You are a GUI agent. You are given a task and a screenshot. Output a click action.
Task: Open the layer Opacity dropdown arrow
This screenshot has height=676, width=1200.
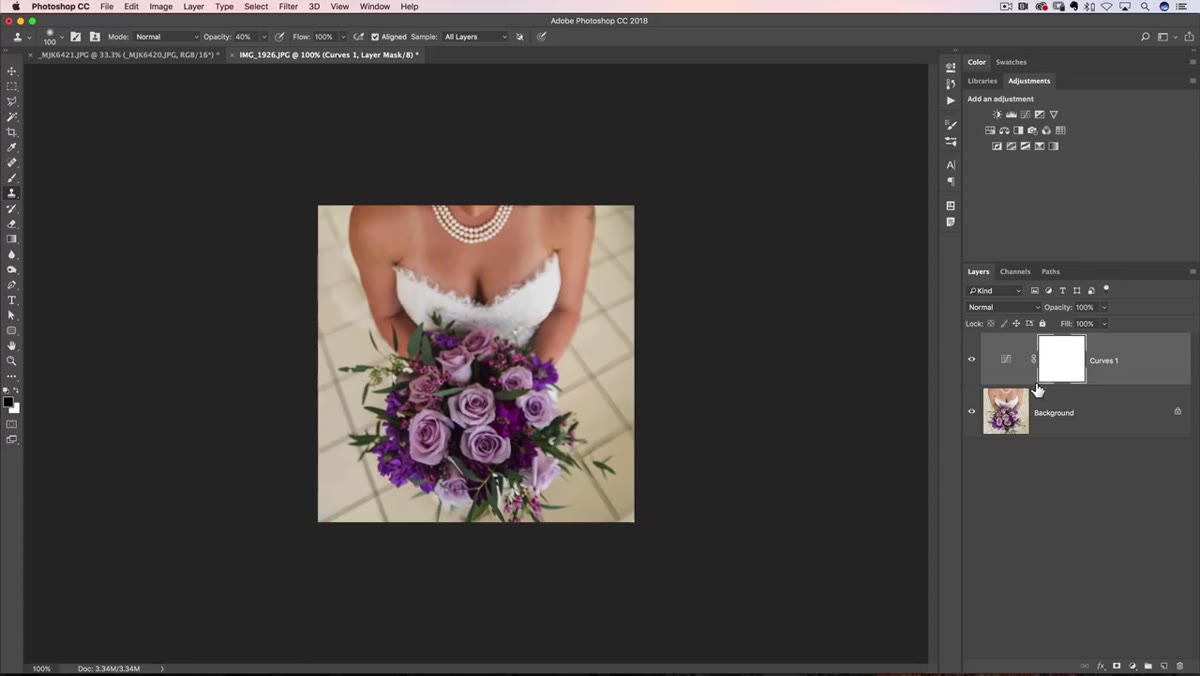pyautogui.click(x=1104, y=307)
